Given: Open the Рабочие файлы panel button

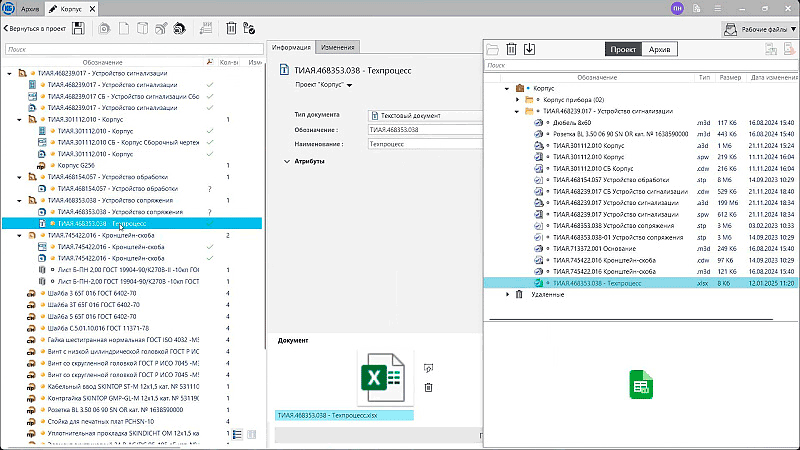Looking at the screenshot, I should [x=760, y=29].
